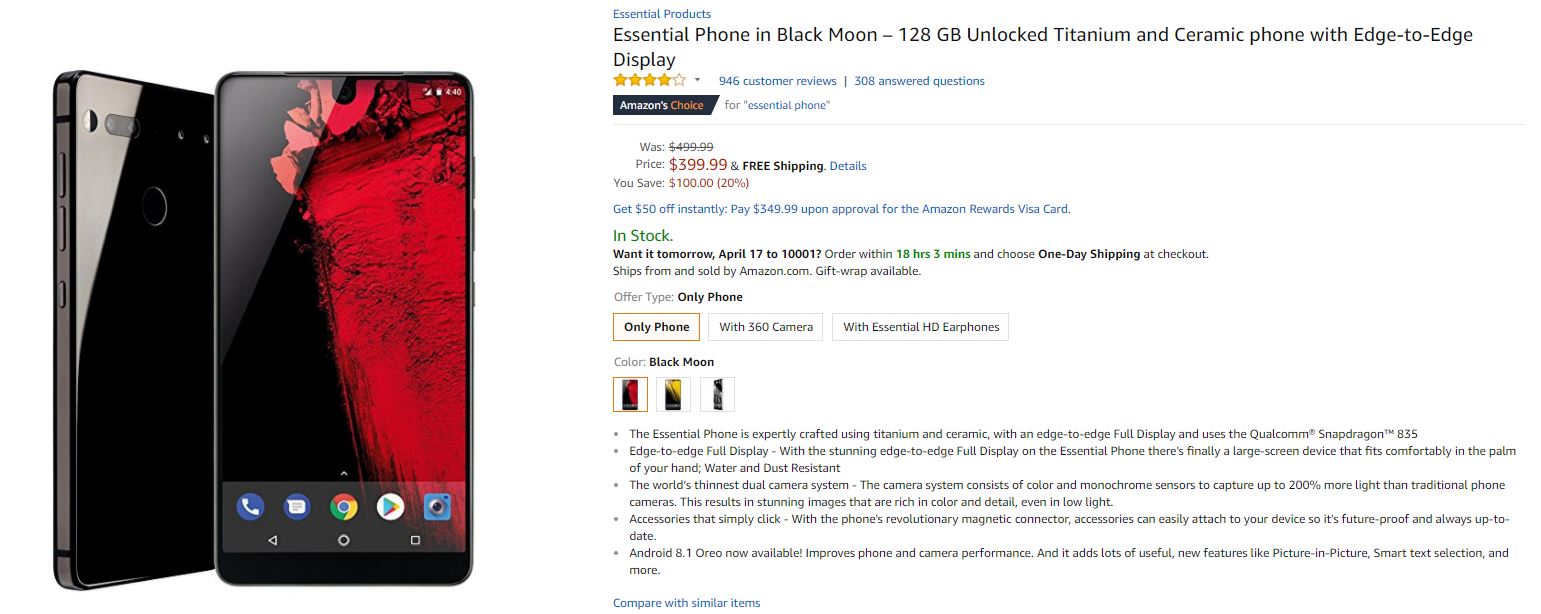Choose the With Essential HD Earphones option
This screenshot has height=614, width=1541.
point(921,327)
